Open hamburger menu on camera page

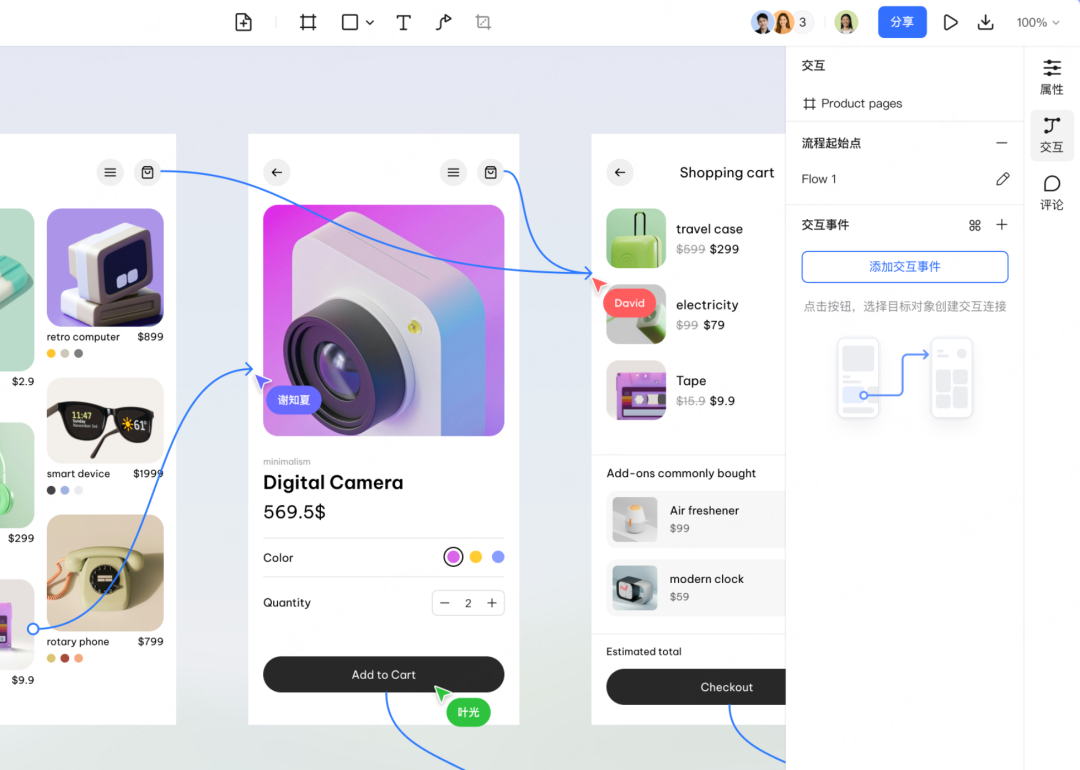pos(453,172)
